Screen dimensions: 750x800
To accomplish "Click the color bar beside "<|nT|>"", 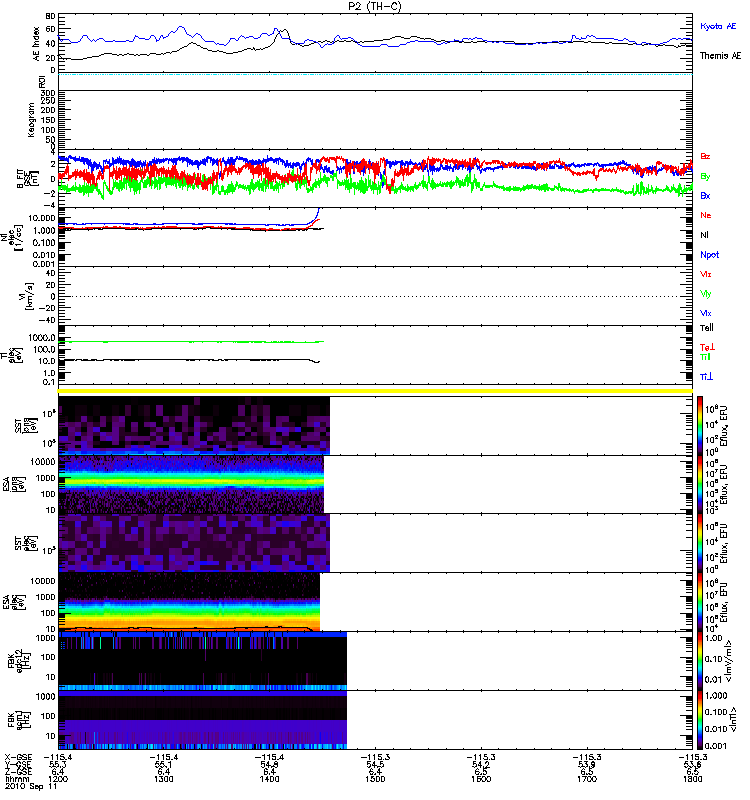I will pos(700,720).
